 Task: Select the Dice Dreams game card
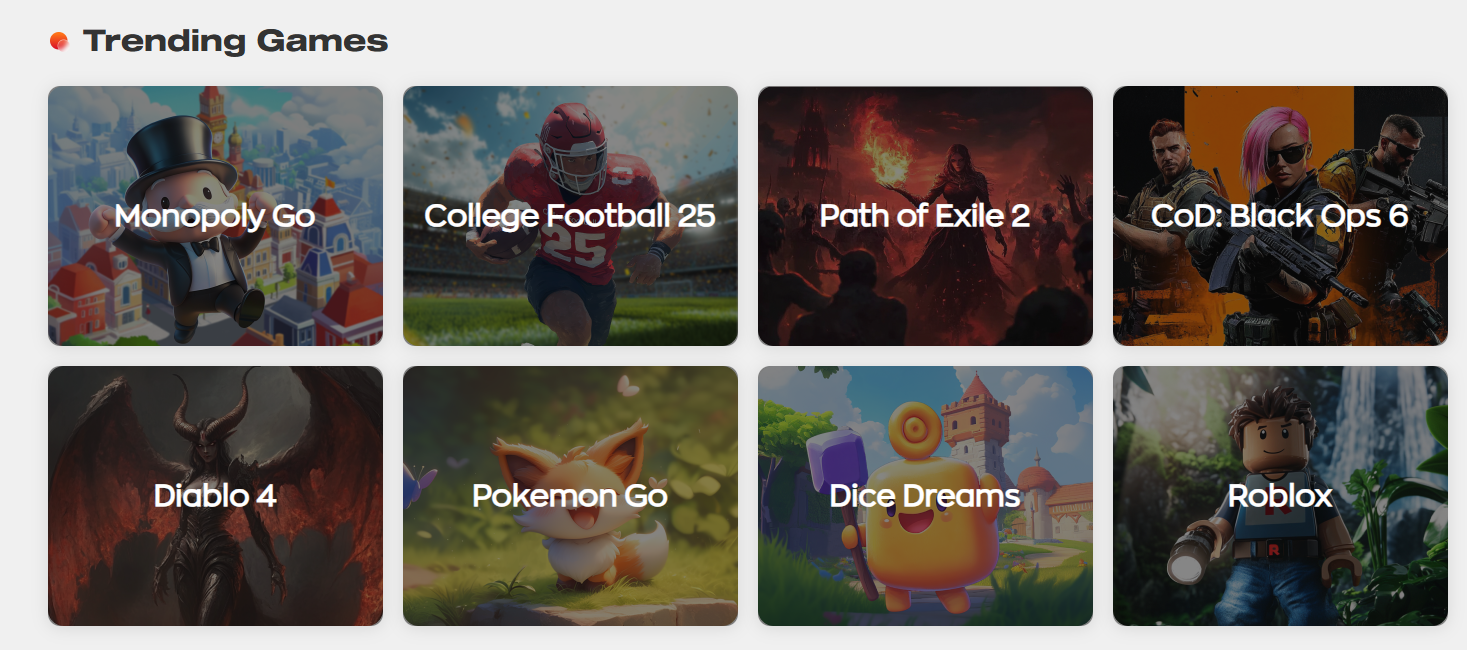click(925, 496)
